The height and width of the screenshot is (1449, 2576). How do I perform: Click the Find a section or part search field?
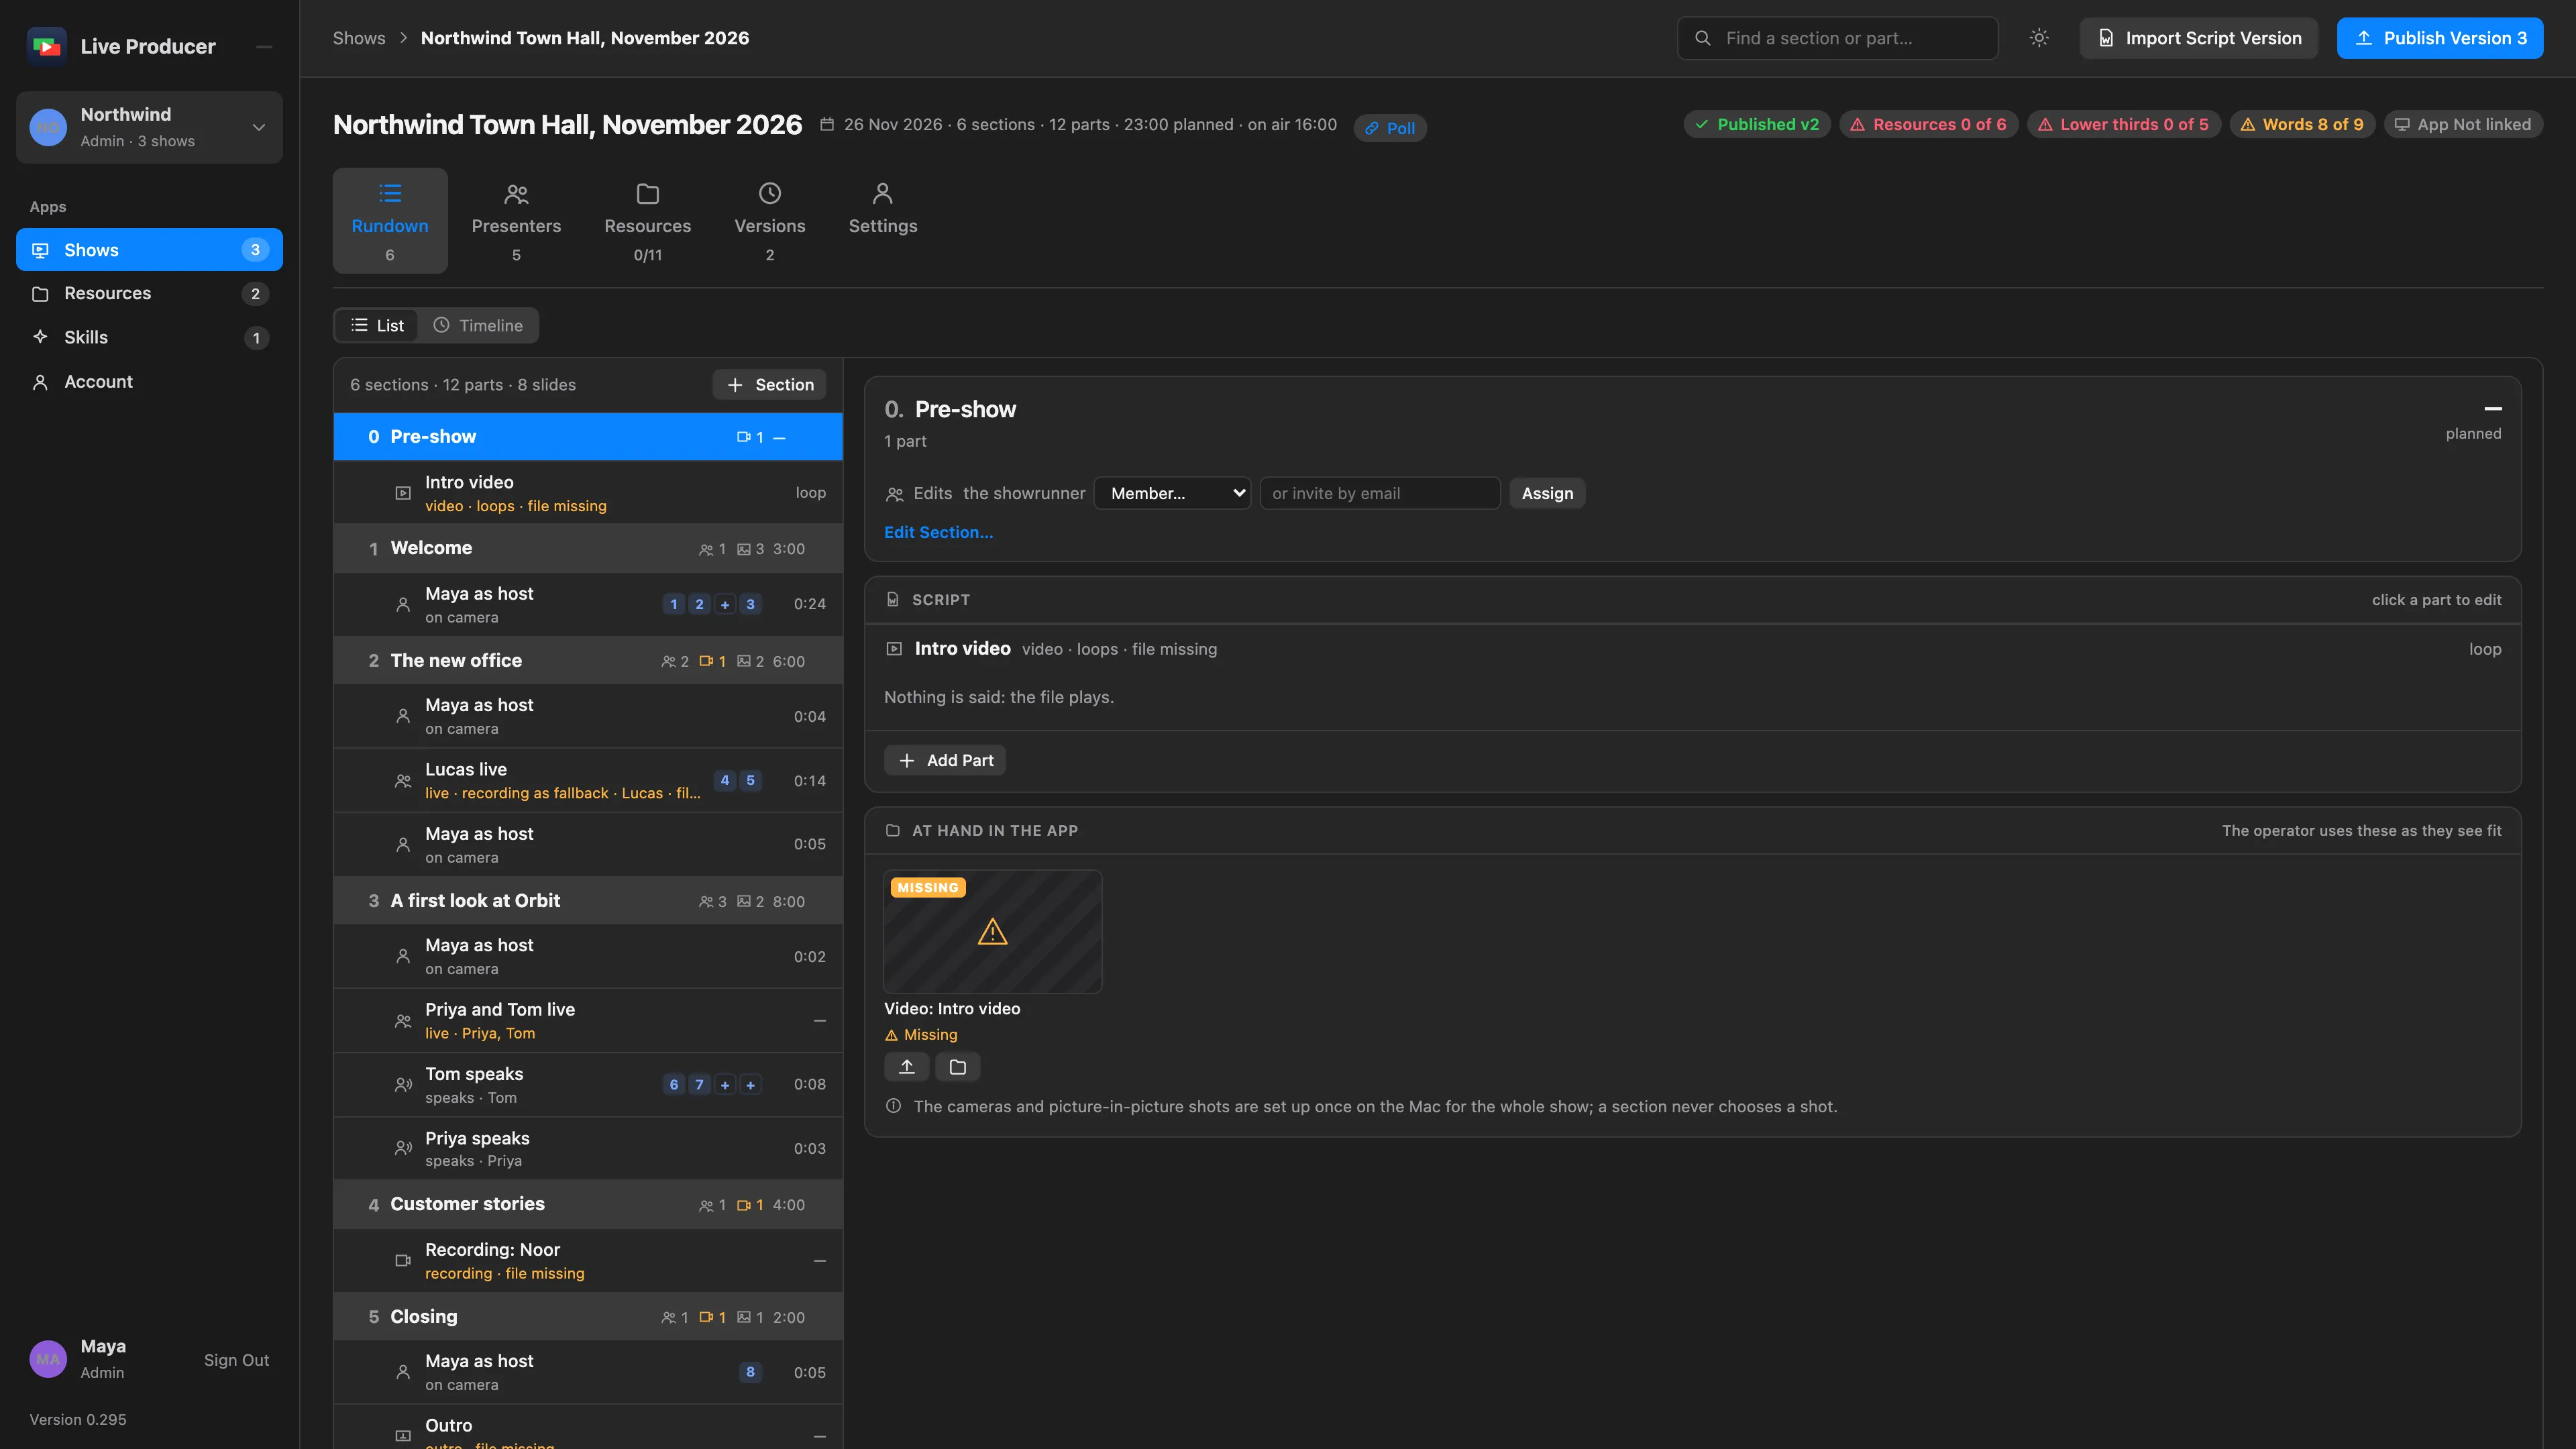point(1837,38)
